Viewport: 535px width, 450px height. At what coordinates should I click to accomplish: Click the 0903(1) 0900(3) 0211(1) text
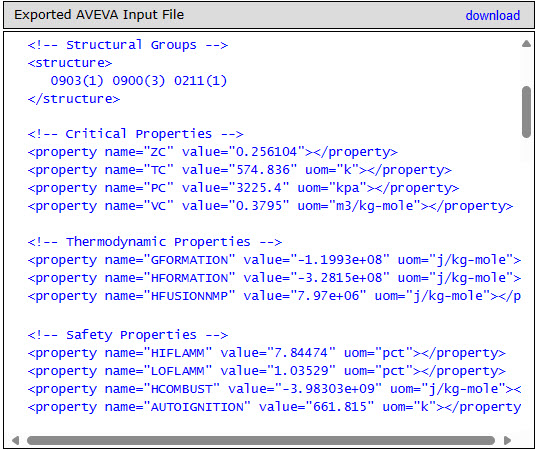coord(139,81)
